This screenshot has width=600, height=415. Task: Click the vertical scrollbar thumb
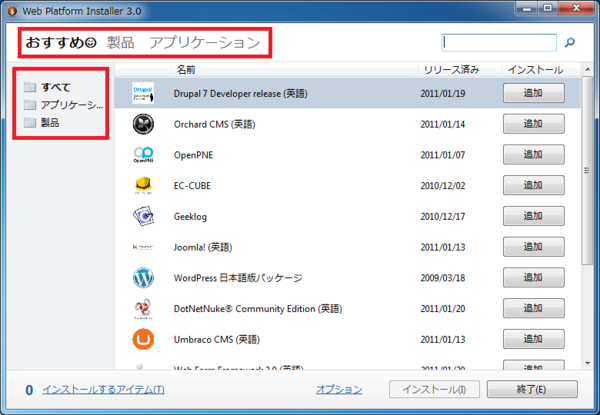(587, 170)
